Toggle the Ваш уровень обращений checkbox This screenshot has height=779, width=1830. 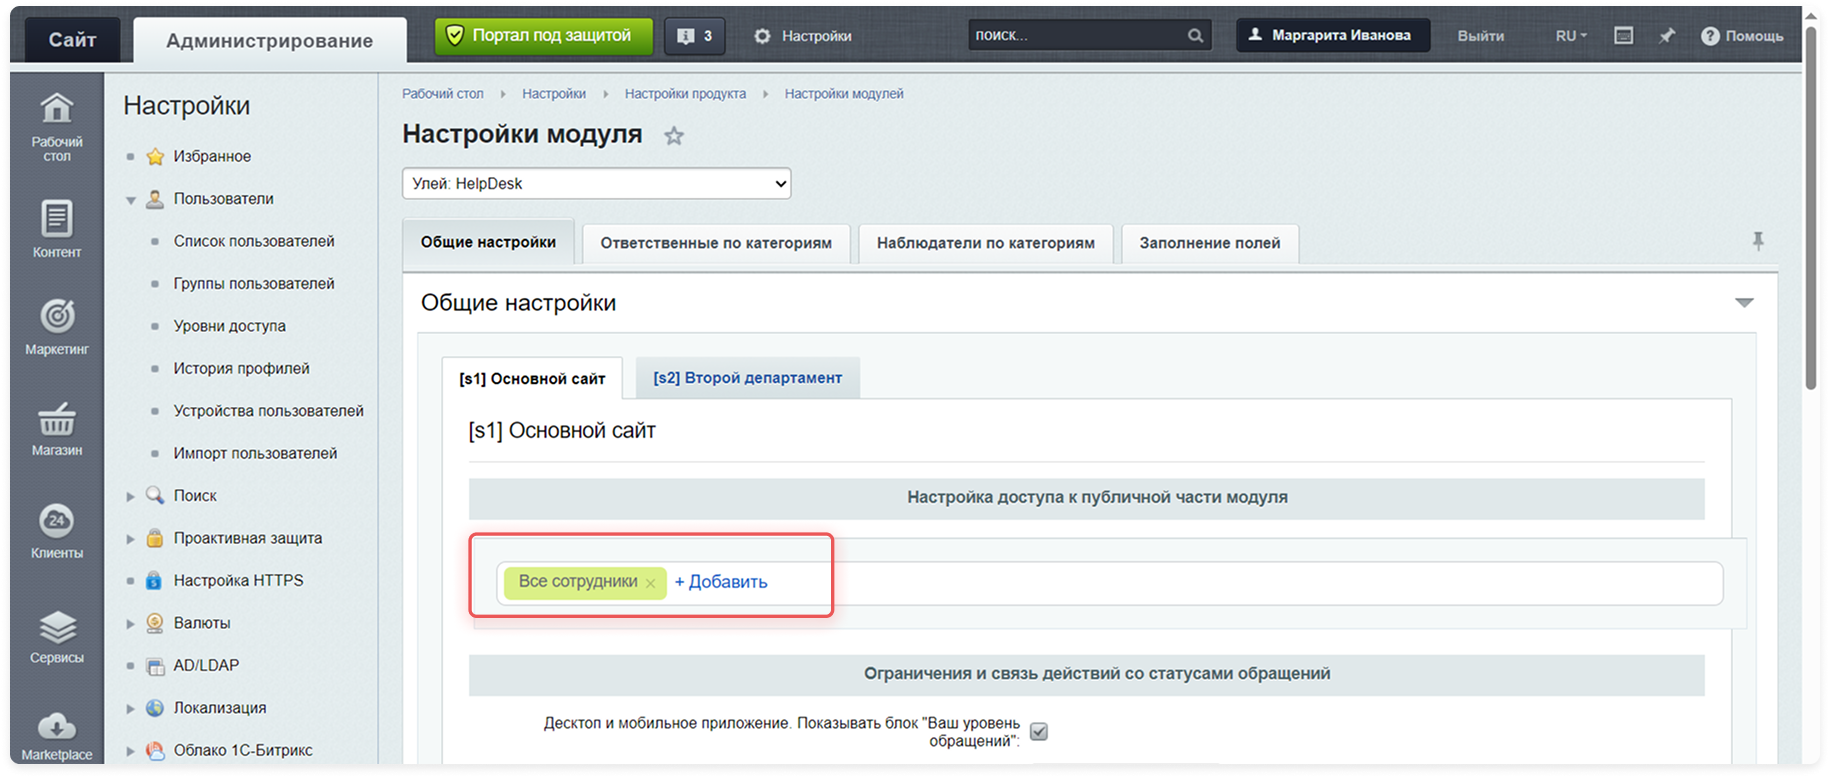click(1039, 731)
